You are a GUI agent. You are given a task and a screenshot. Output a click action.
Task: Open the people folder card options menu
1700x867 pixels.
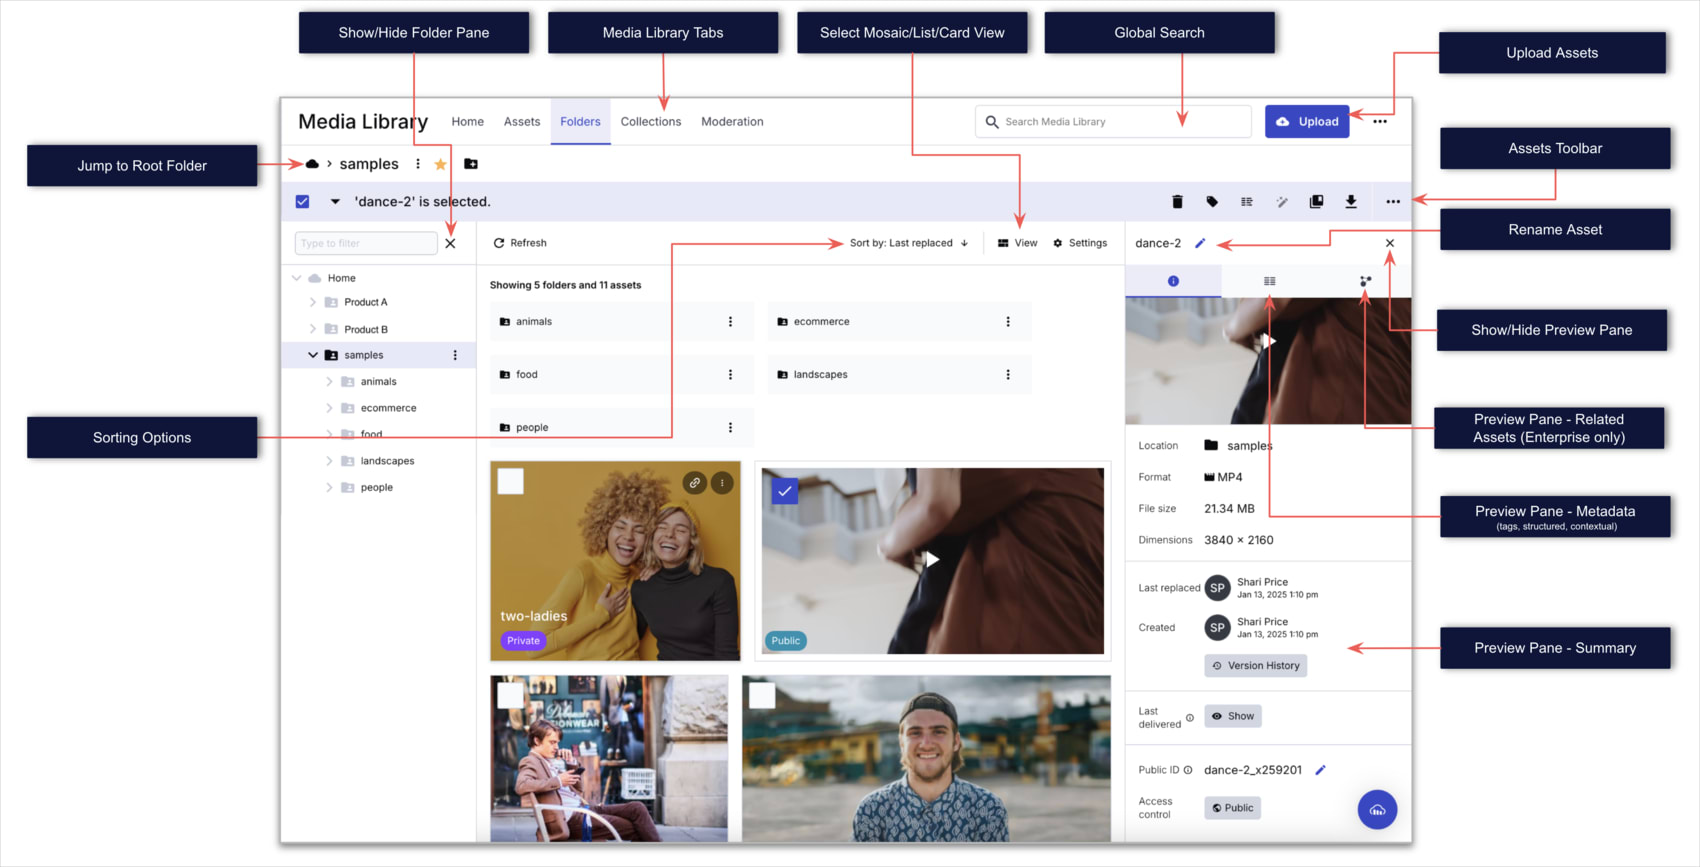pyautogui.click(x=730, y=428)
